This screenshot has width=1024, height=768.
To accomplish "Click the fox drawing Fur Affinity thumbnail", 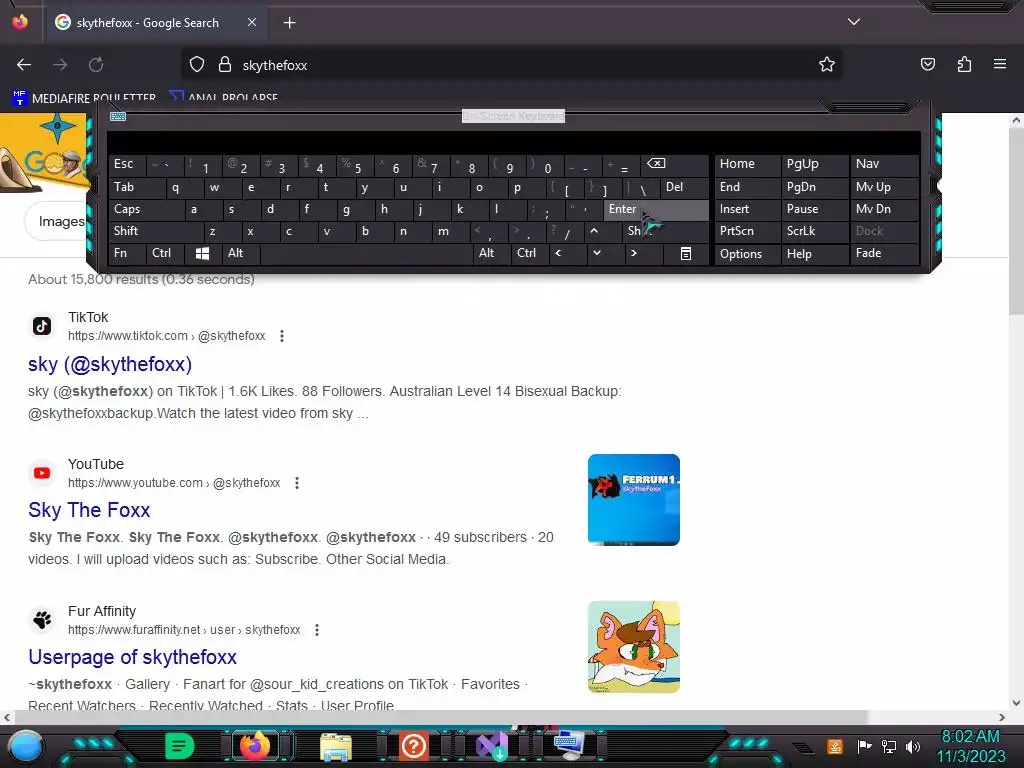I will 633,647.
